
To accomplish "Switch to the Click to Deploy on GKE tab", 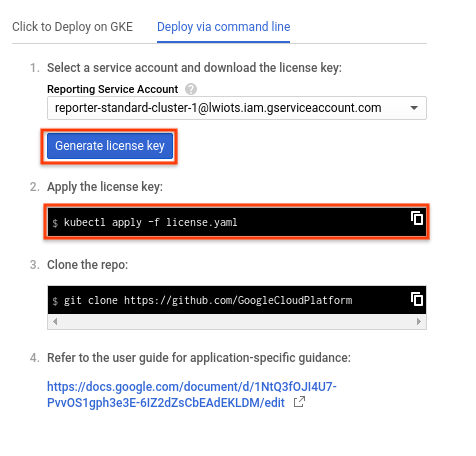I will 72,27.
